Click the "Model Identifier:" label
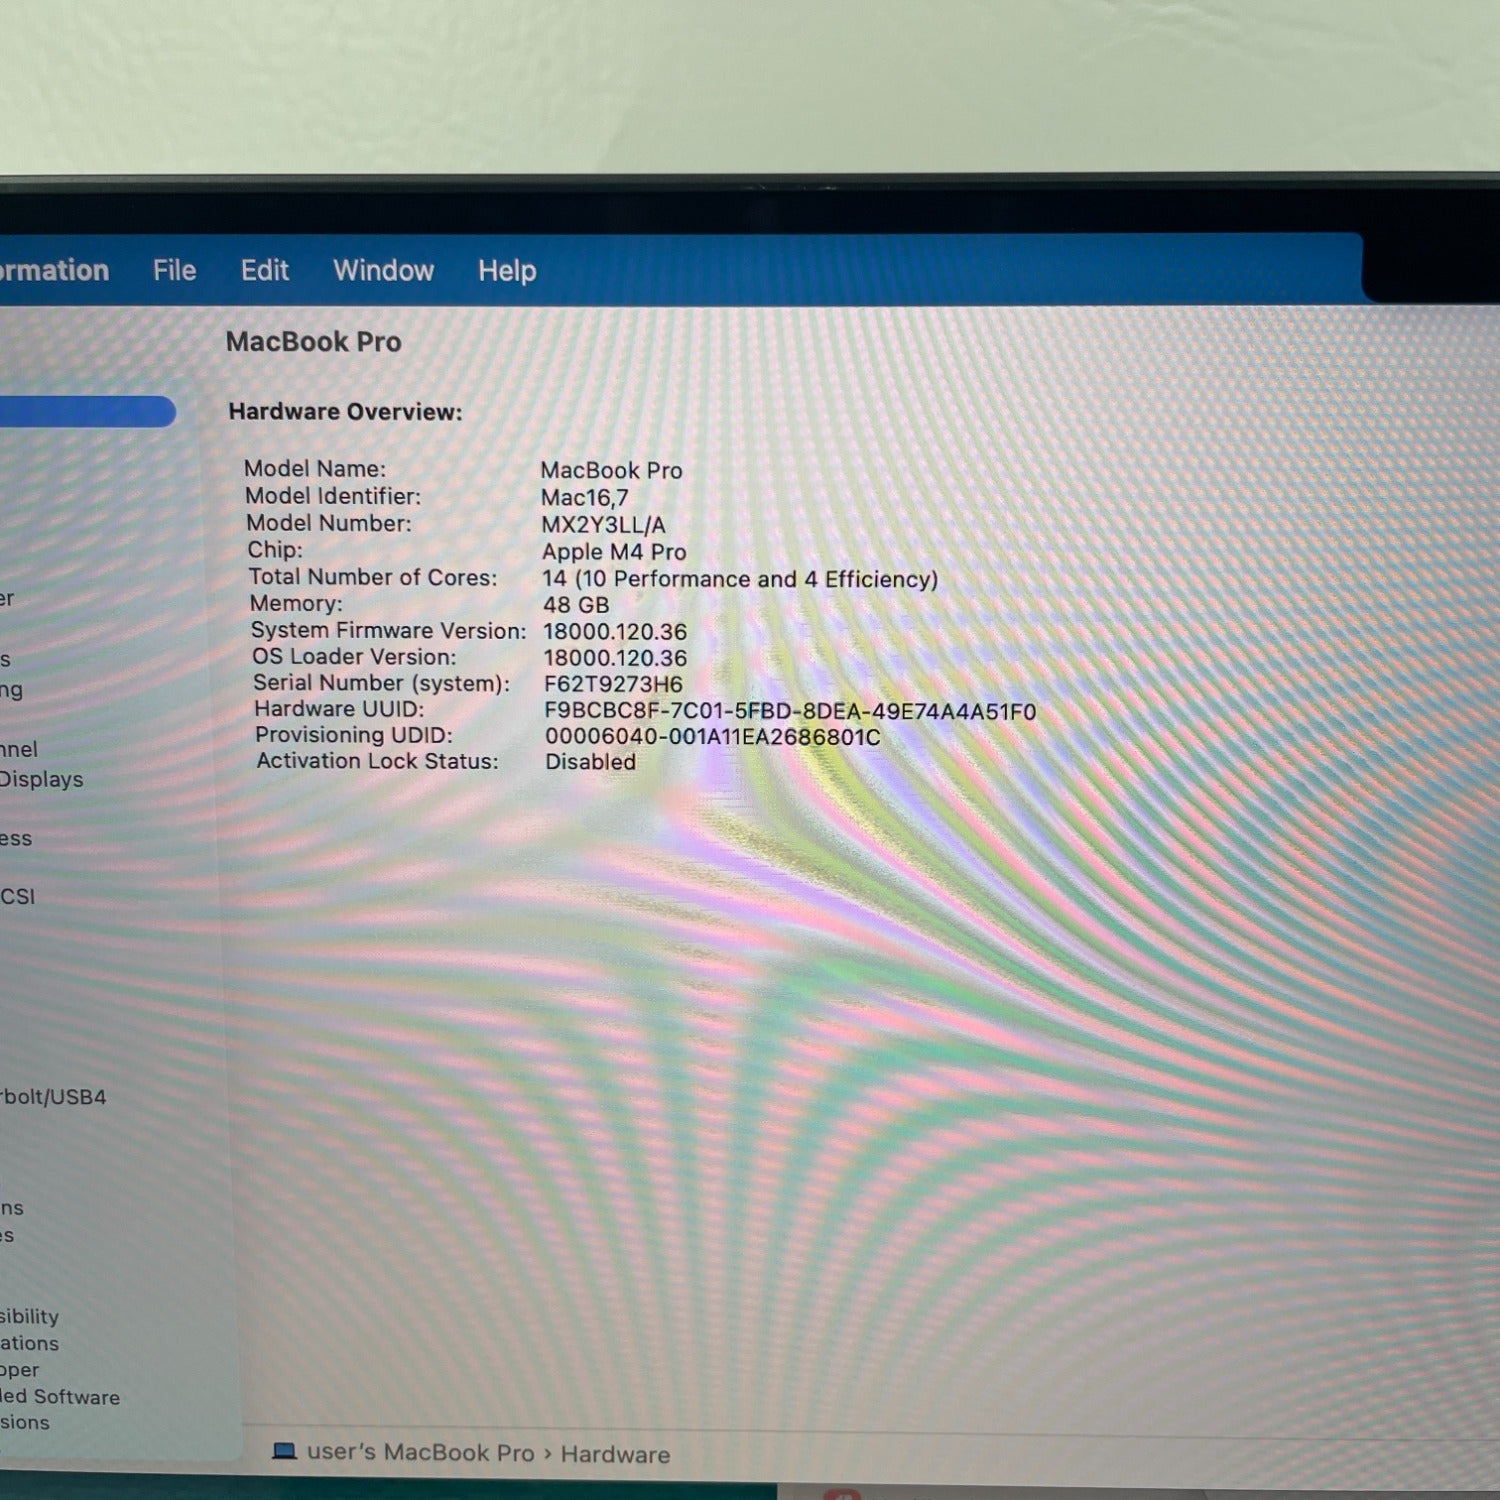The height and width of the screenshot is (1500, 1500). click(x=333, y=496)
